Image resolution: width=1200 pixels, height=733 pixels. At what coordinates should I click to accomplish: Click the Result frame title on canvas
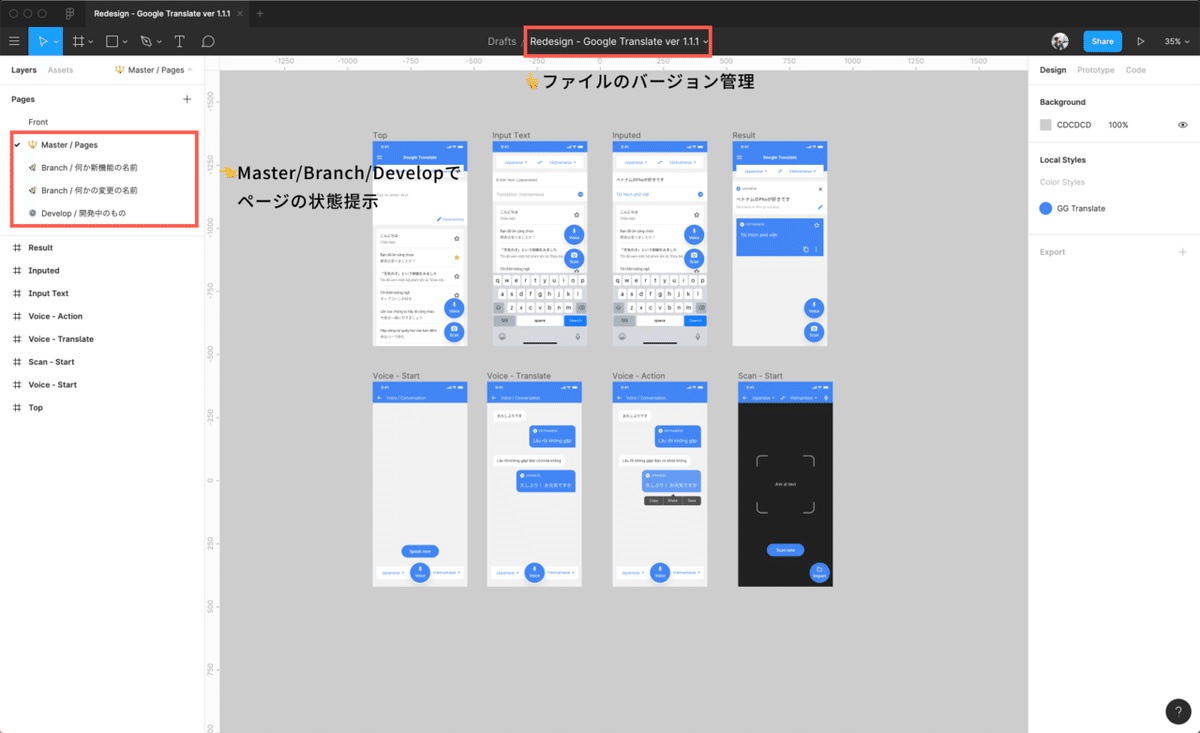744,135
